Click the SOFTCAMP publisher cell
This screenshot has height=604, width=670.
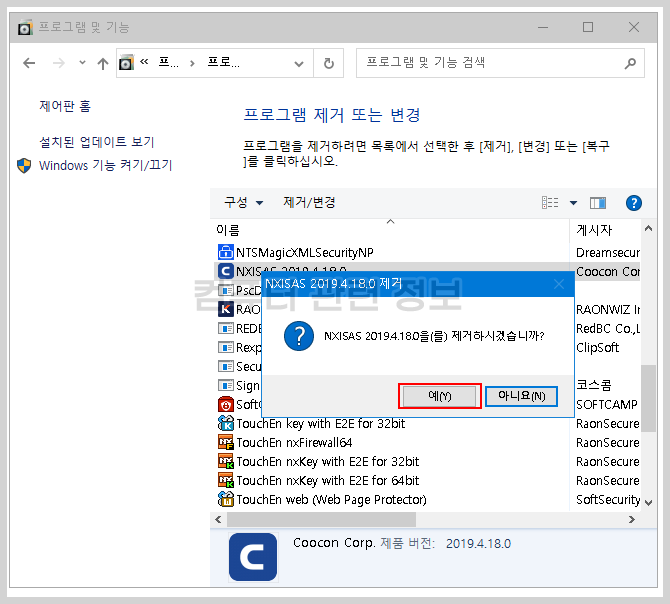point(607,405)
